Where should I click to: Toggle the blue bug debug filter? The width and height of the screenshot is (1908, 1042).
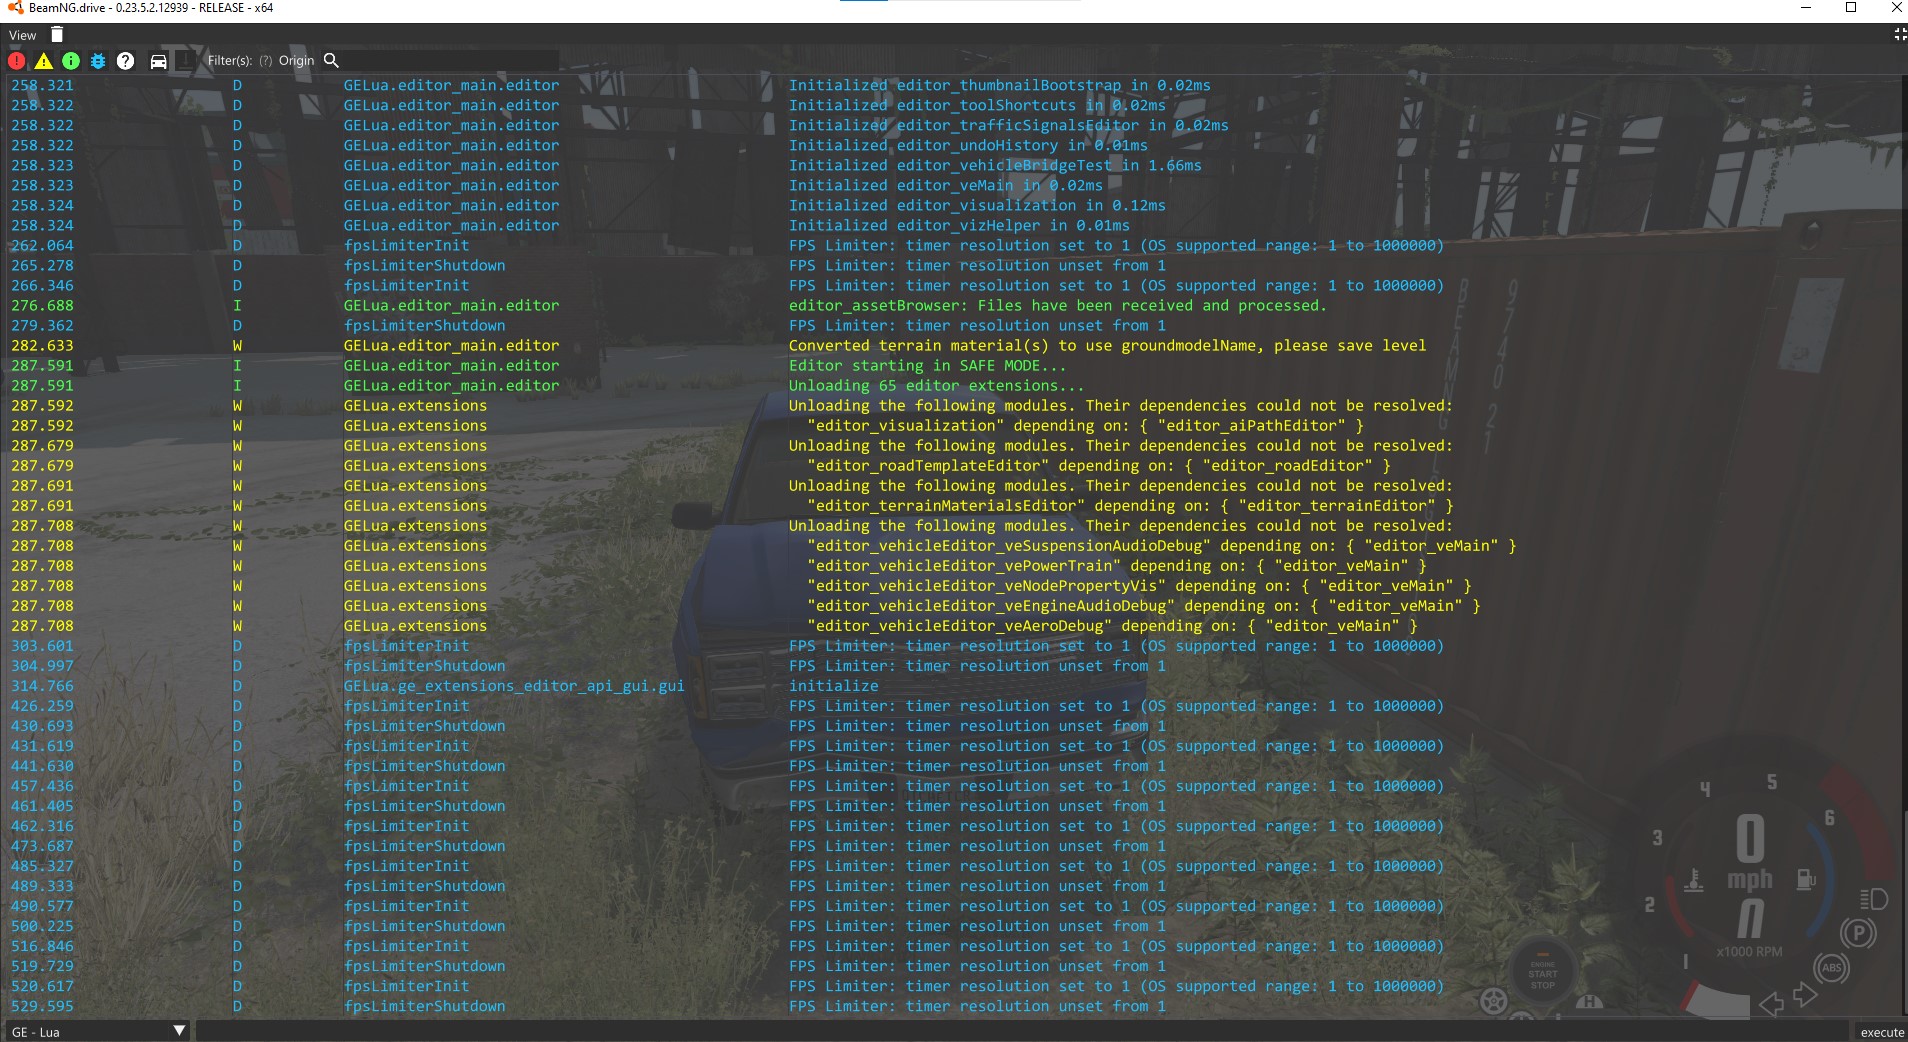pos(98,61)
